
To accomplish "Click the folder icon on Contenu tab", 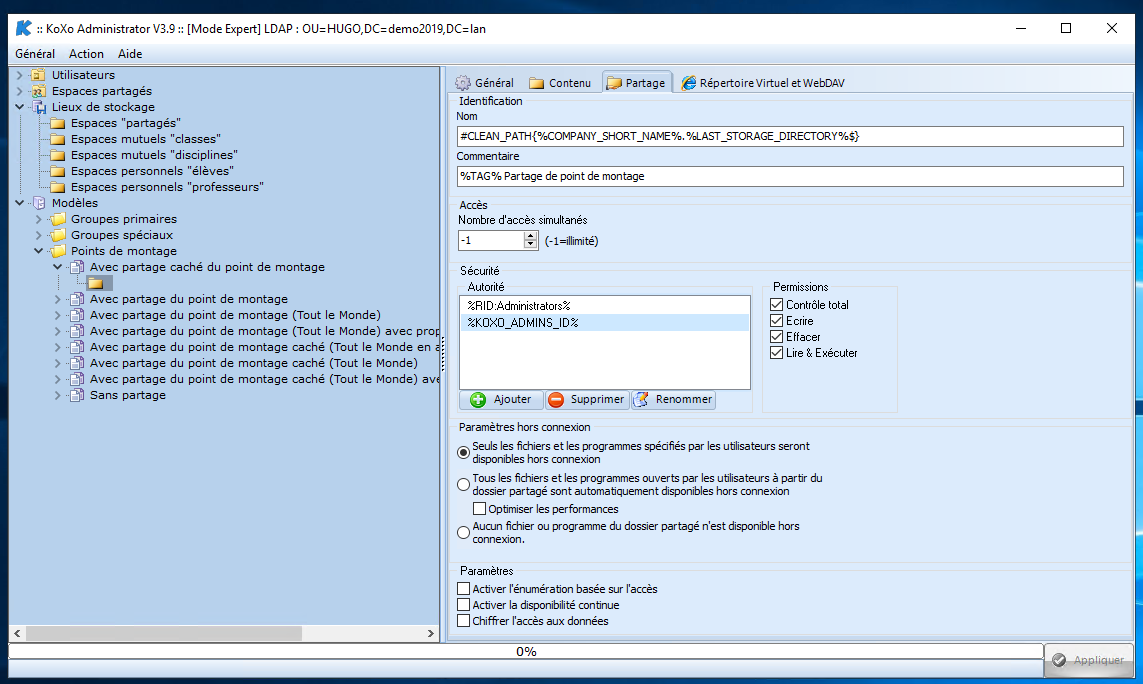I will 537,82.
